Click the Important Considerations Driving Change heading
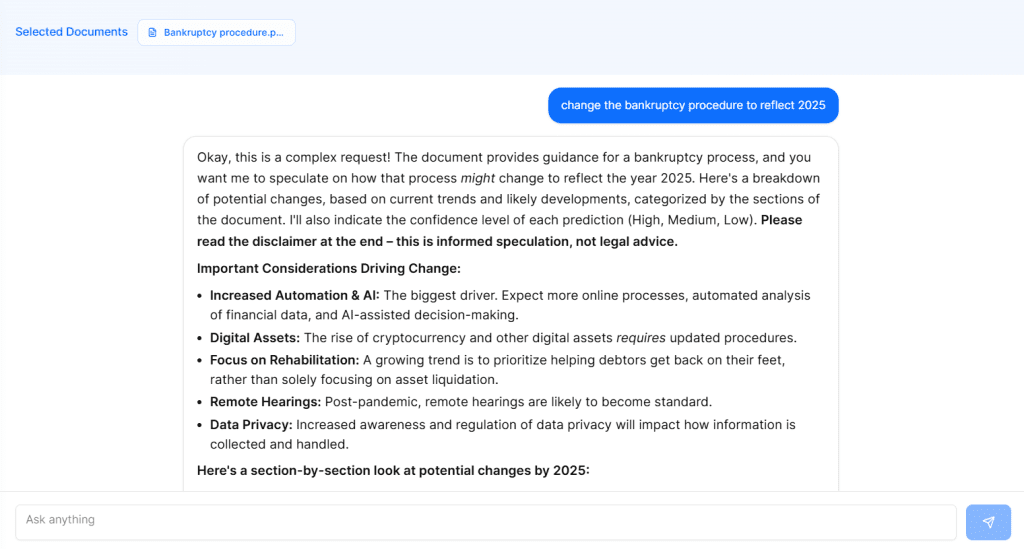The height and width of the screenshot is (549, 1024). tap(329, 268)
